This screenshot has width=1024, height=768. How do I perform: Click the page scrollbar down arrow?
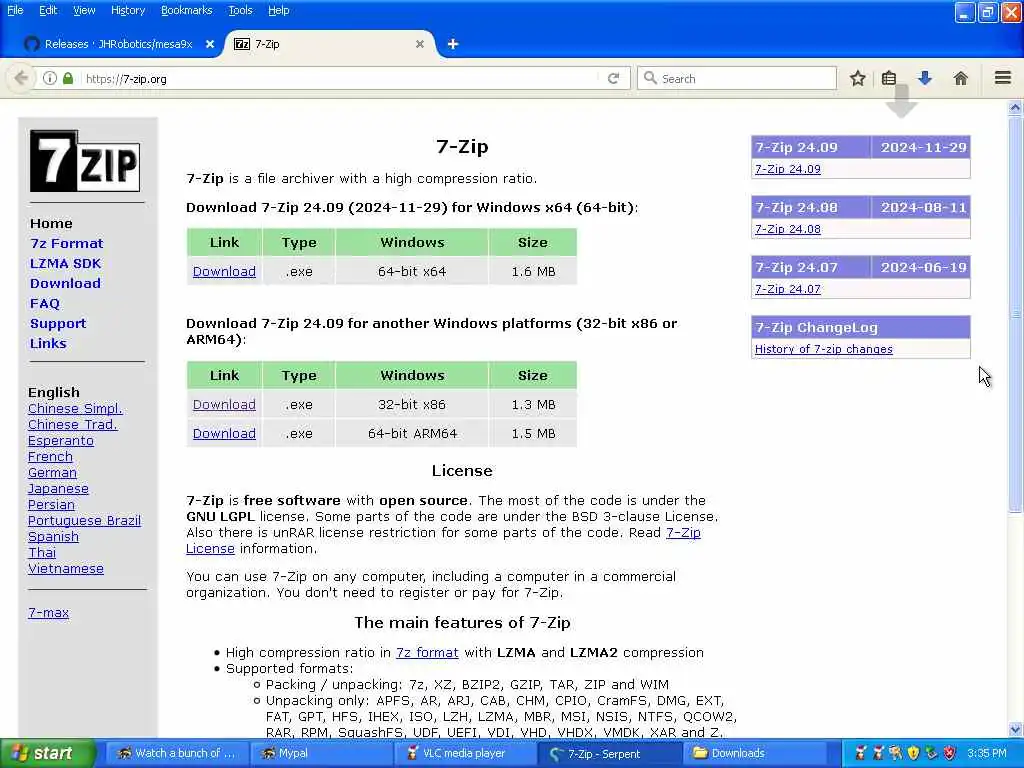click(1015, 729)
